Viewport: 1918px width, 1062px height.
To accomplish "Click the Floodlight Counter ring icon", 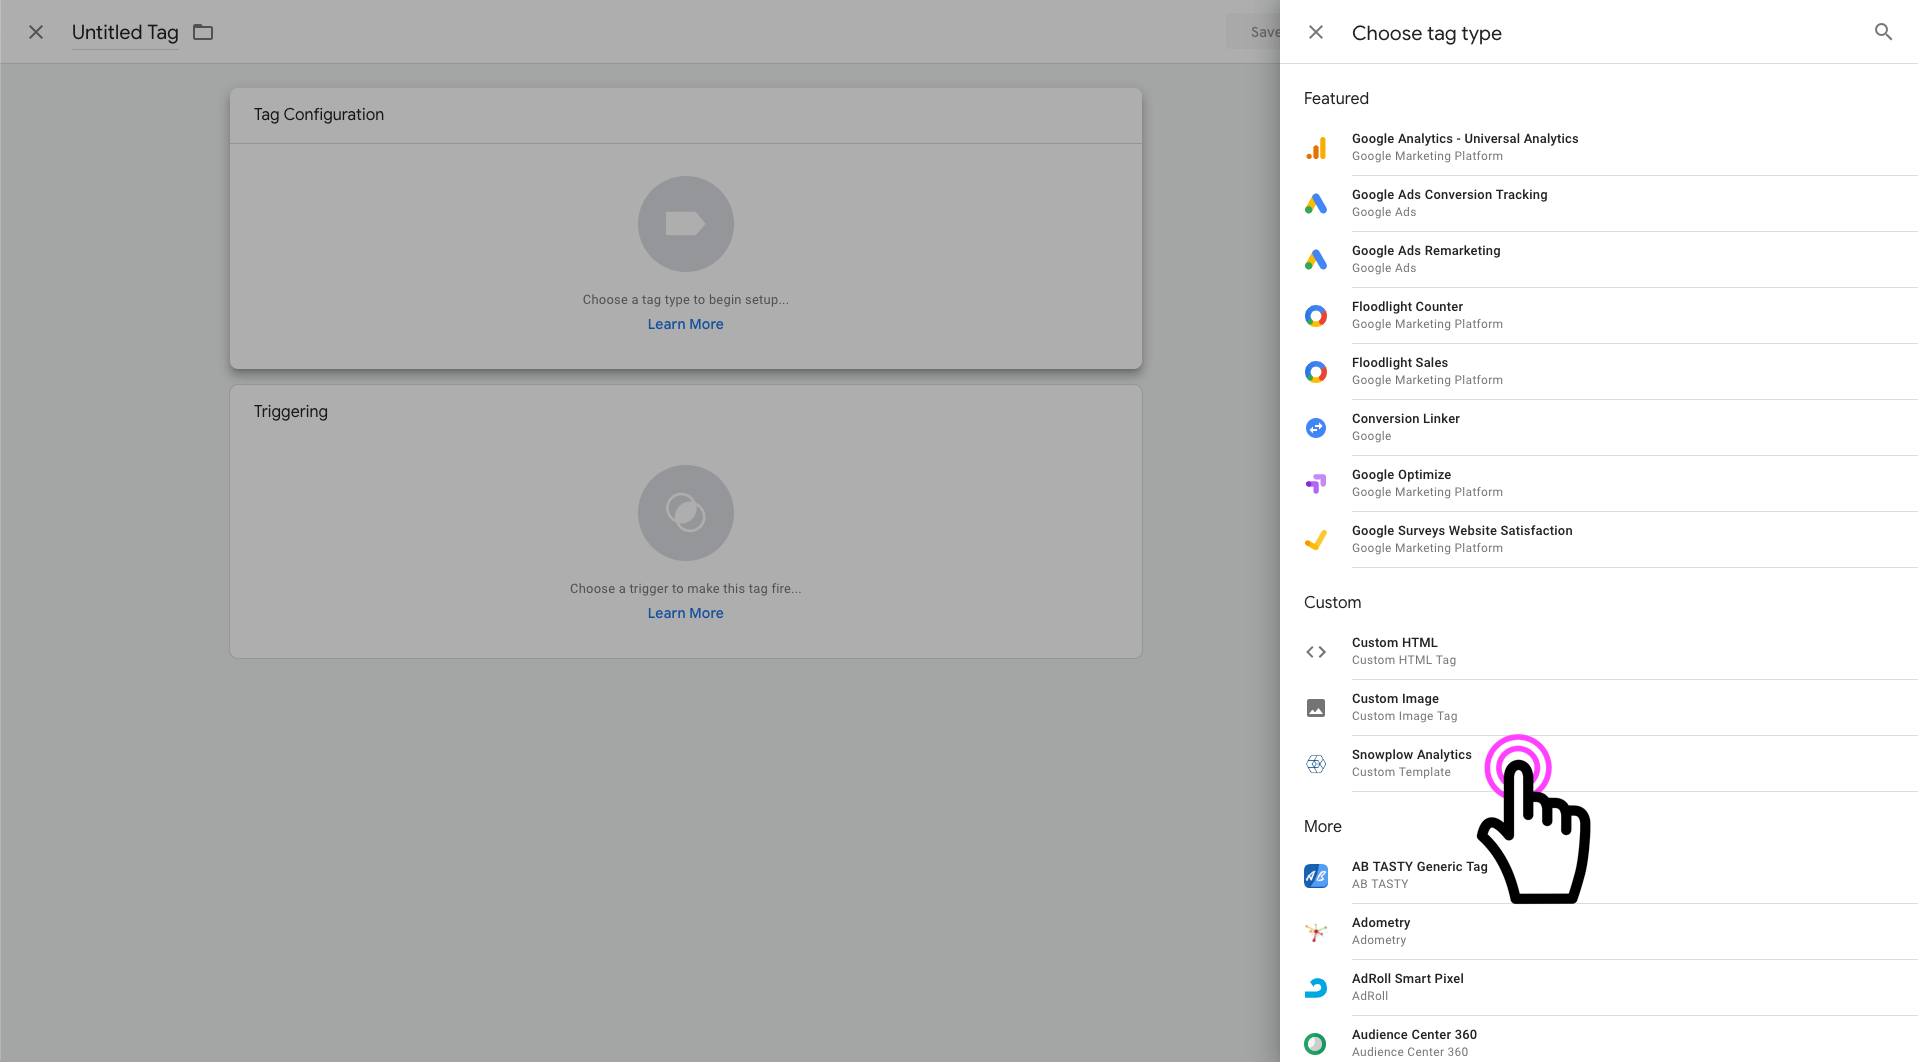I will (1316, 316).
